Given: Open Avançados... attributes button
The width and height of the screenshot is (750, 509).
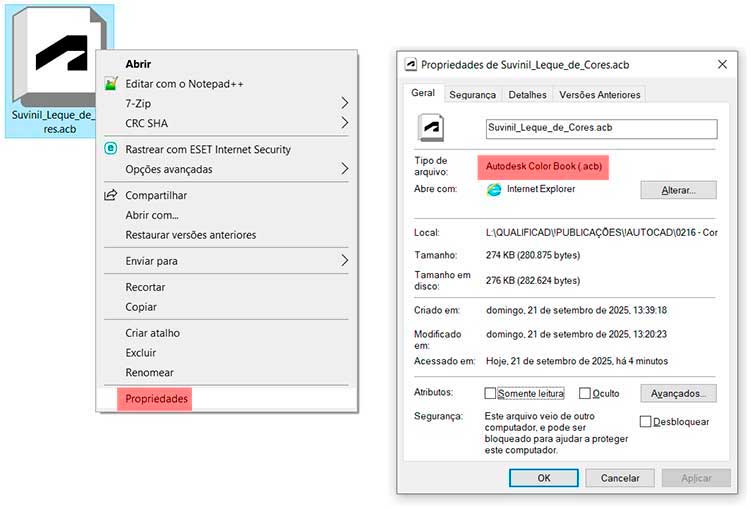Looking at the screenshot, I should tap(678, 393).
